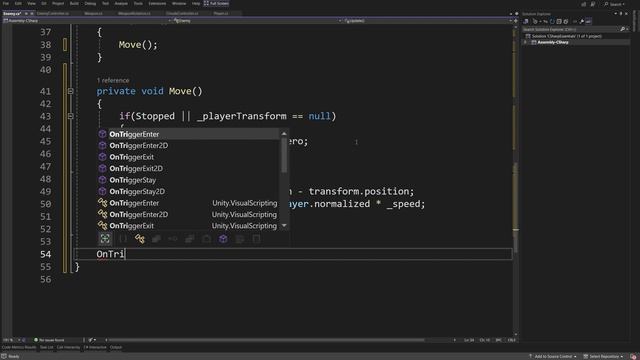Open the Call Hierarchy tab
Viewport: 640px width, 360px height.
(x=68, y=347)
